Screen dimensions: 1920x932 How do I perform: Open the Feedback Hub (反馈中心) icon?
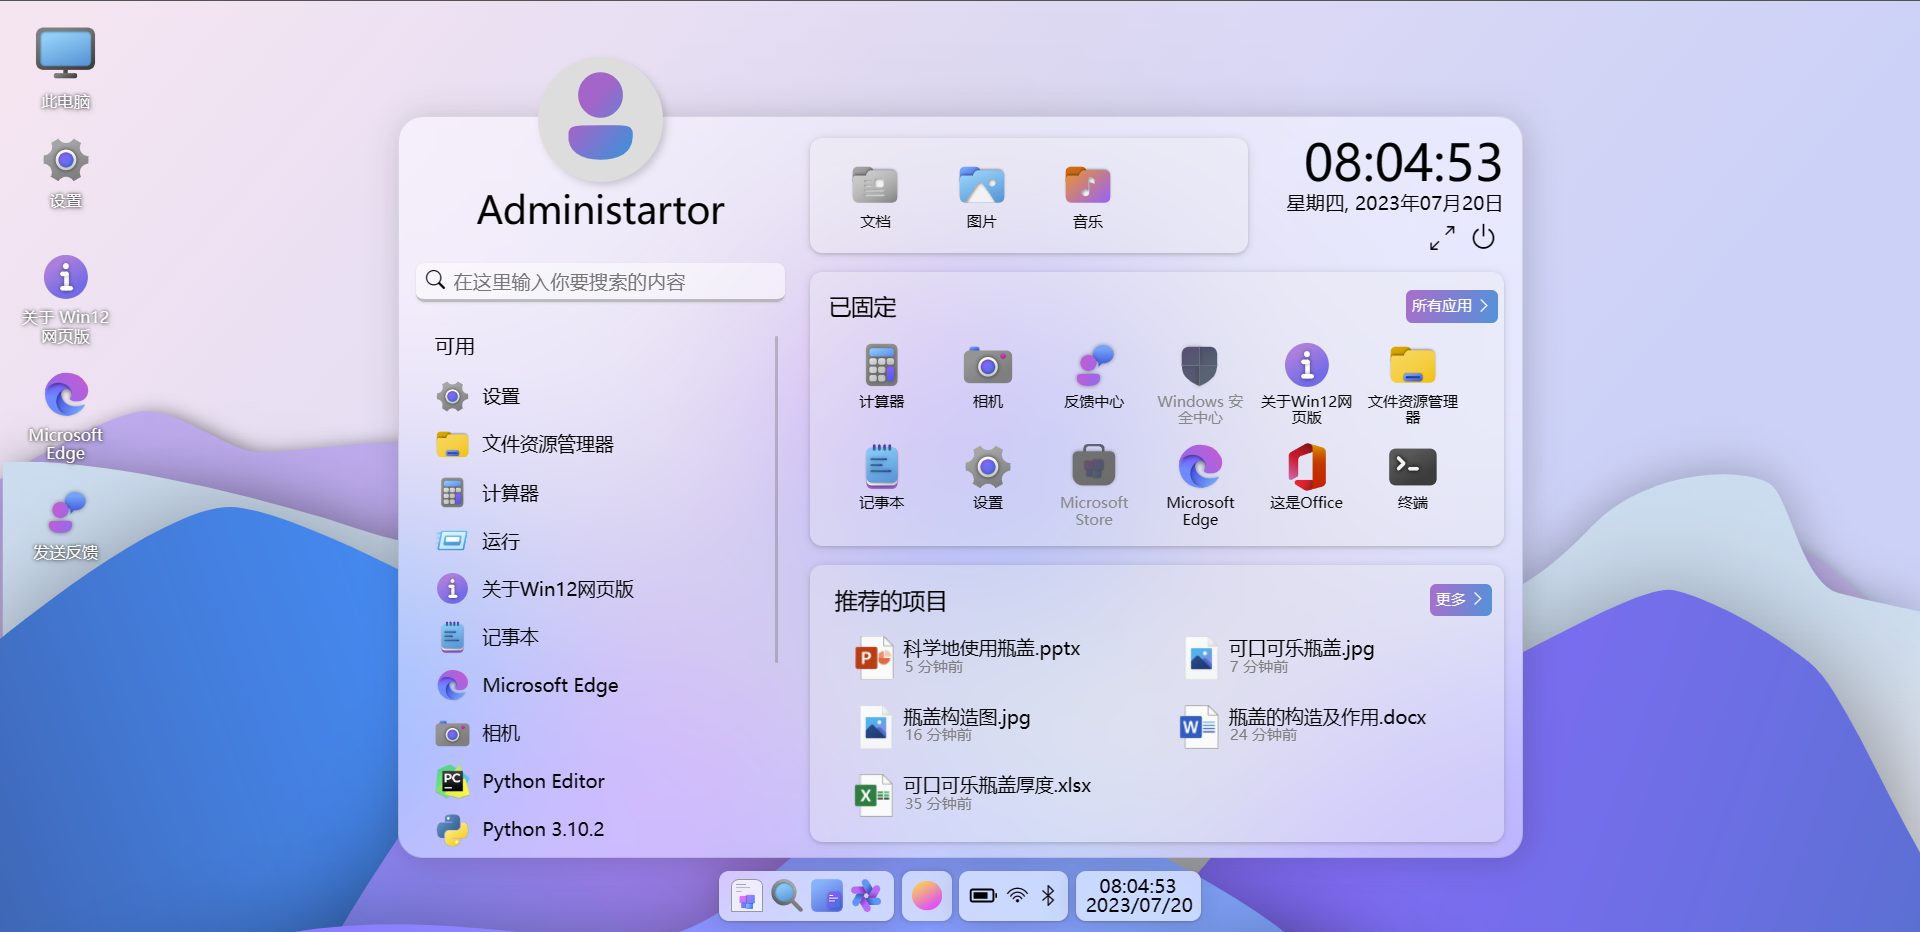(x=1094, y=367)
